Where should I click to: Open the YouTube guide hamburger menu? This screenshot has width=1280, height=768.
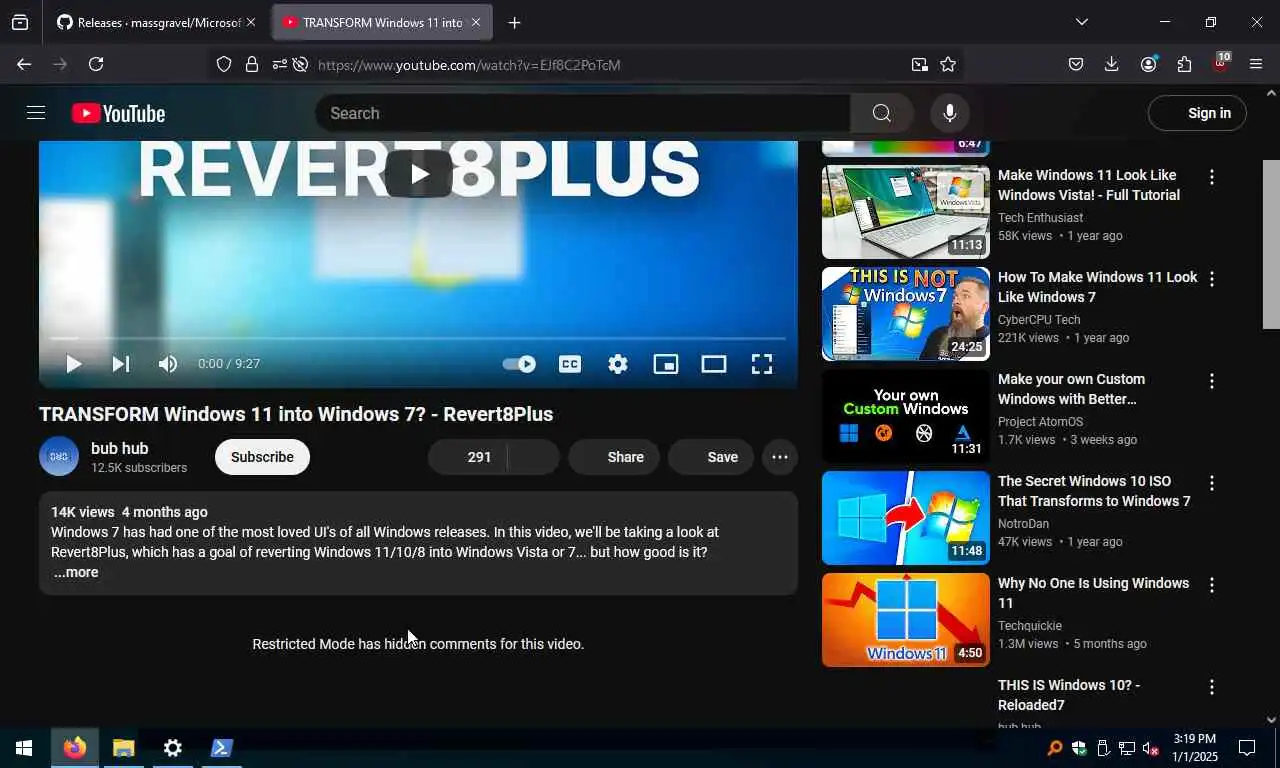coord(36,113)
